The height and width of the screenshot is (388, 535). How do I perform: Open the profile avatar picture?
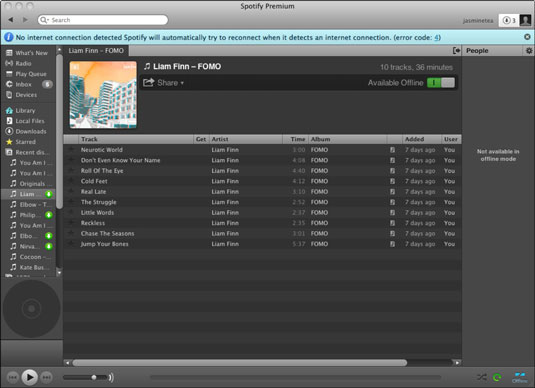[525, 20]
